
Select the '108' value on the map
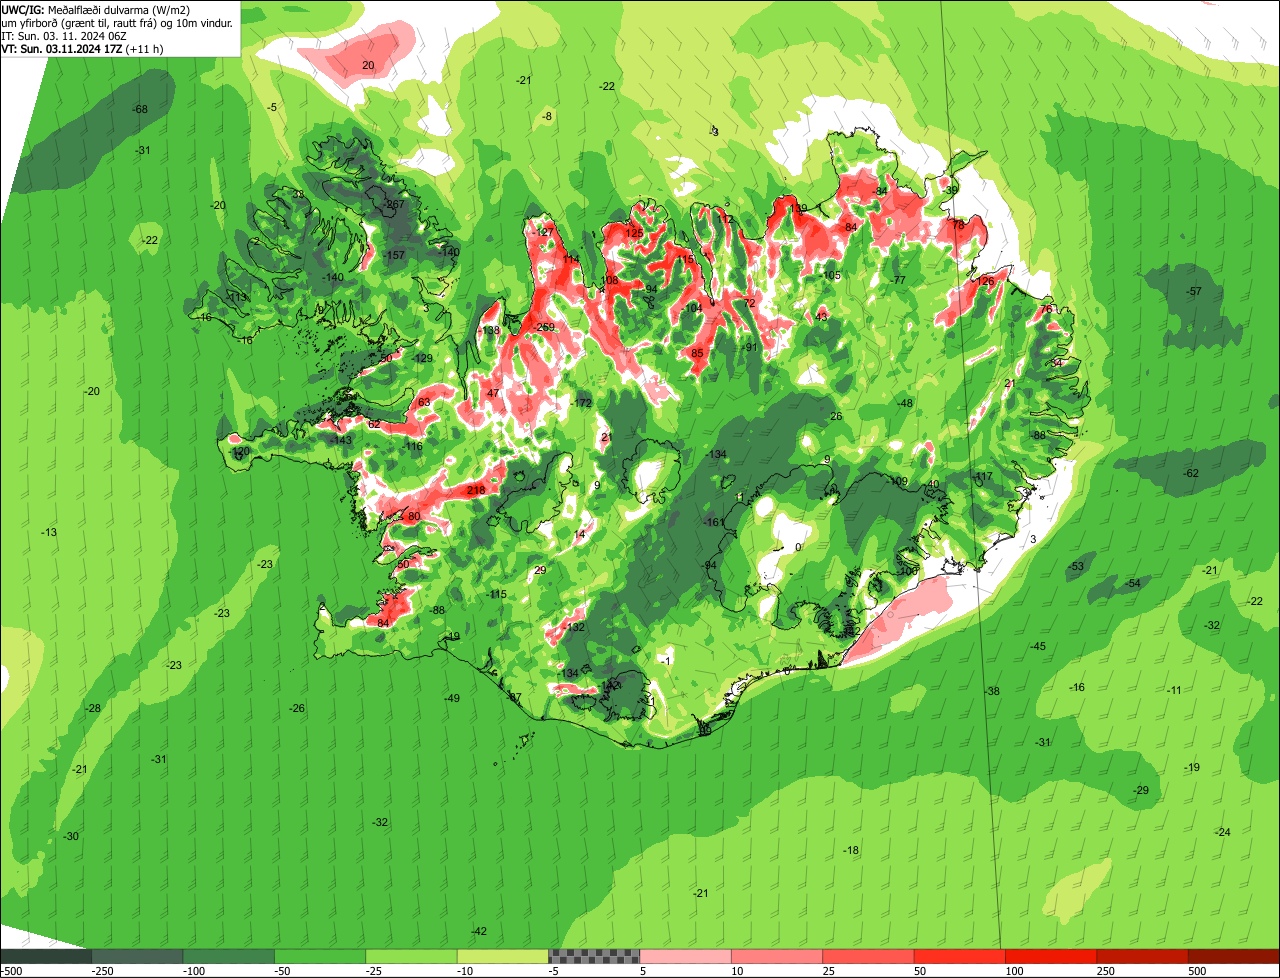610,281
